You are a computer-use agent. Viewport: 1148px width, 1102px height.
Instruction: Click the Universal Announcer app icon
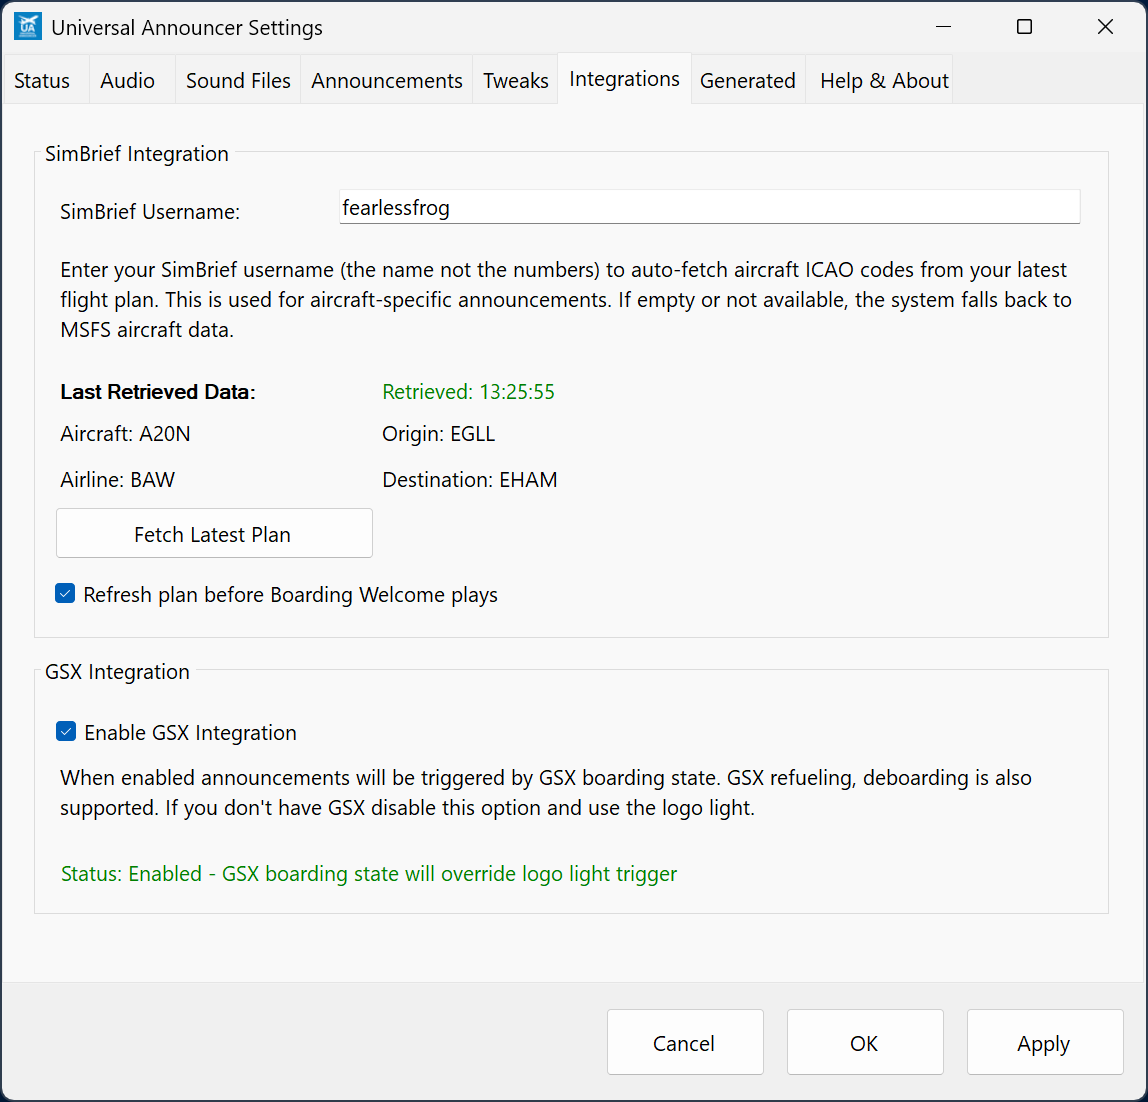tap(28, 27)
